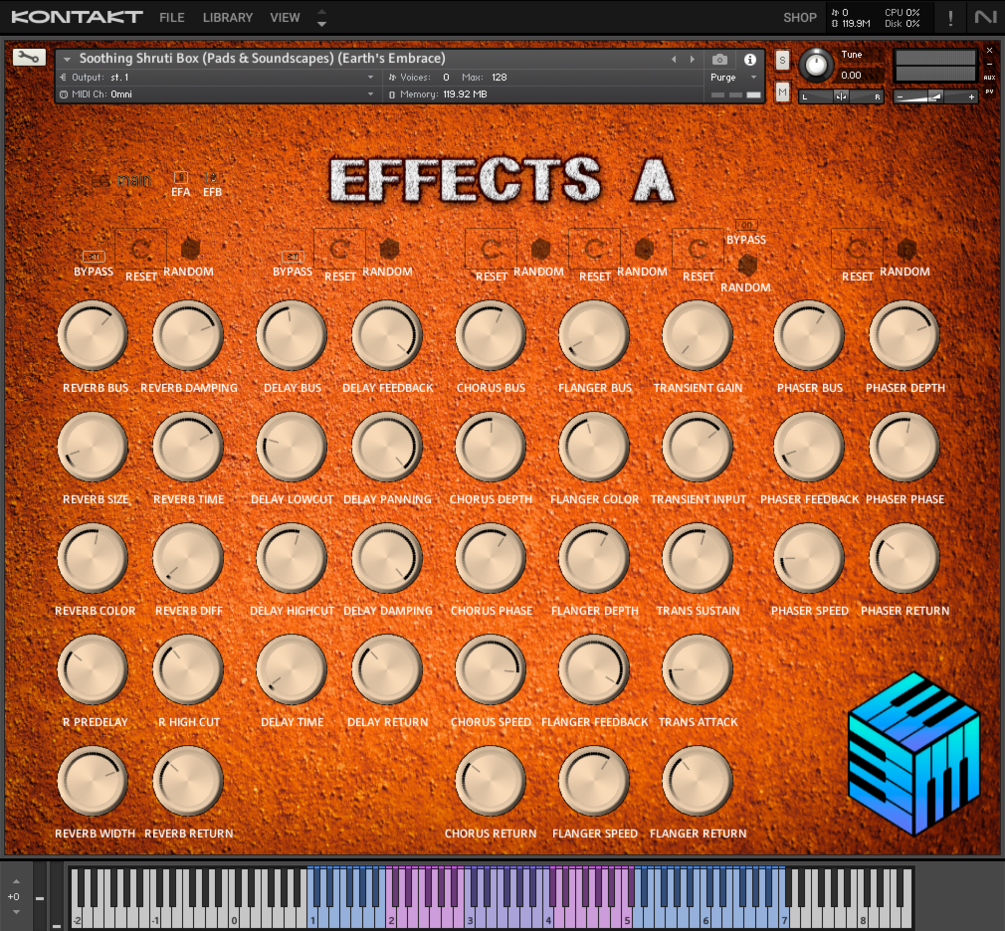Click the exclamation mark warning icon
1005x931 pixels.
(x=951, y=18)
